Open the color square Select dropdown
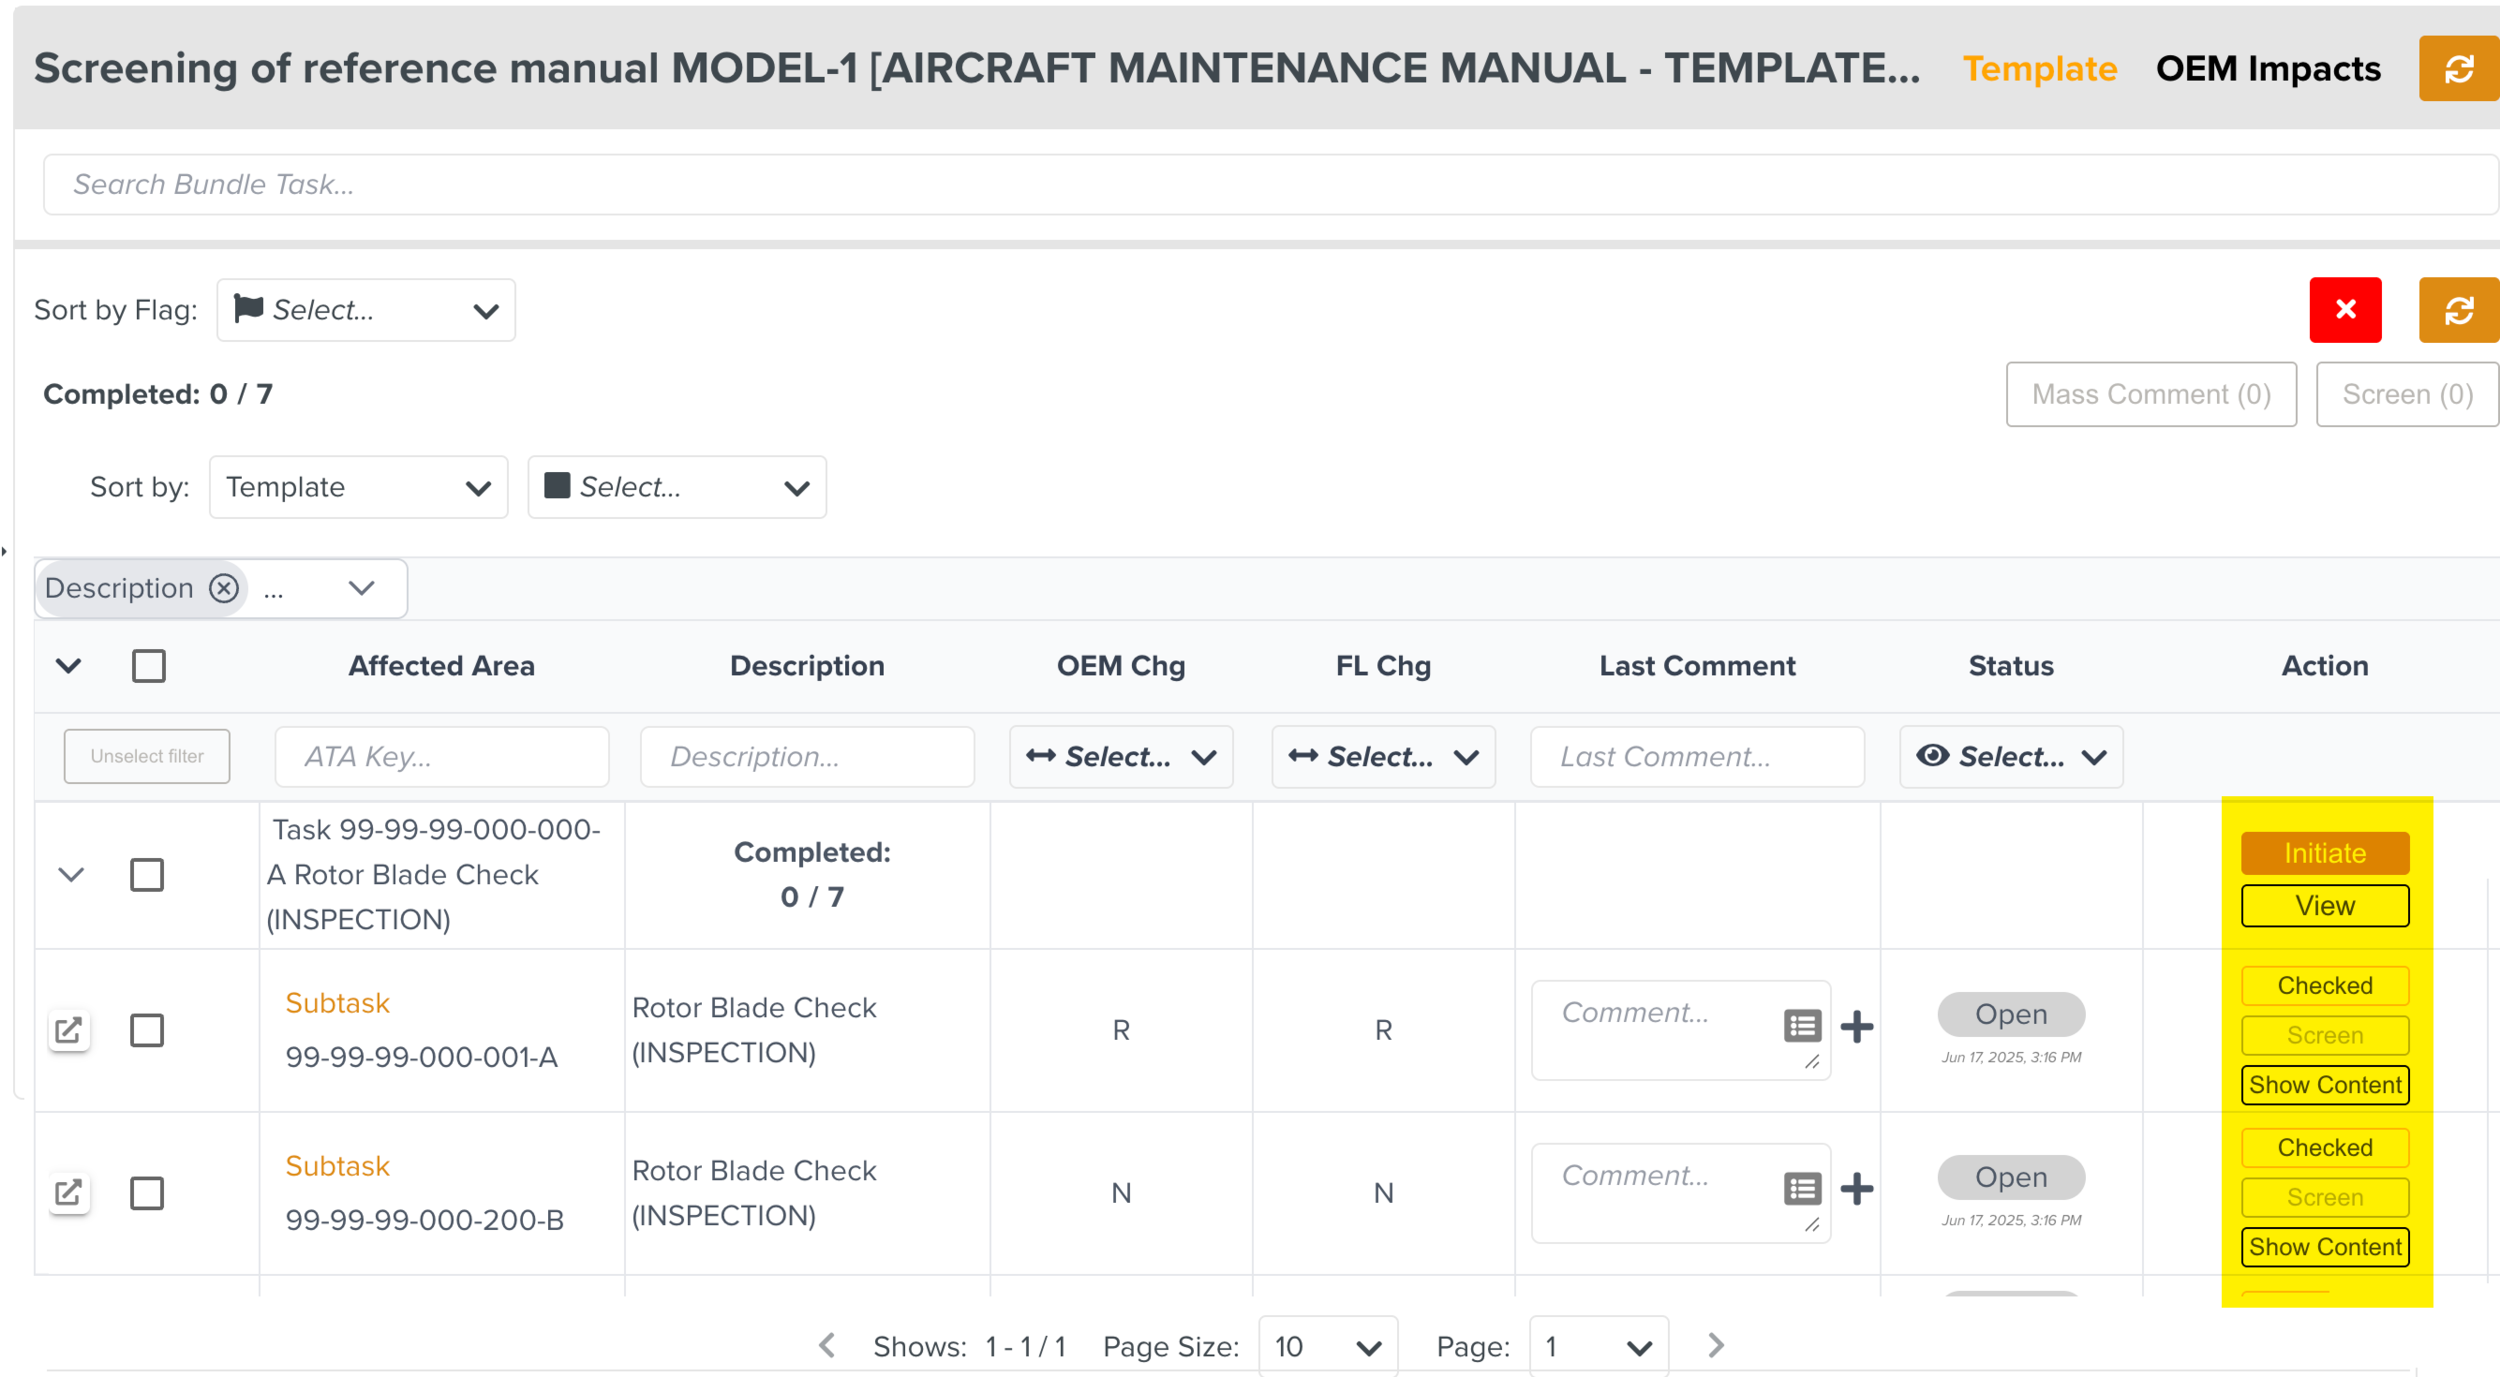Screen dimensions: 2500x1377 tap(676, 487)
